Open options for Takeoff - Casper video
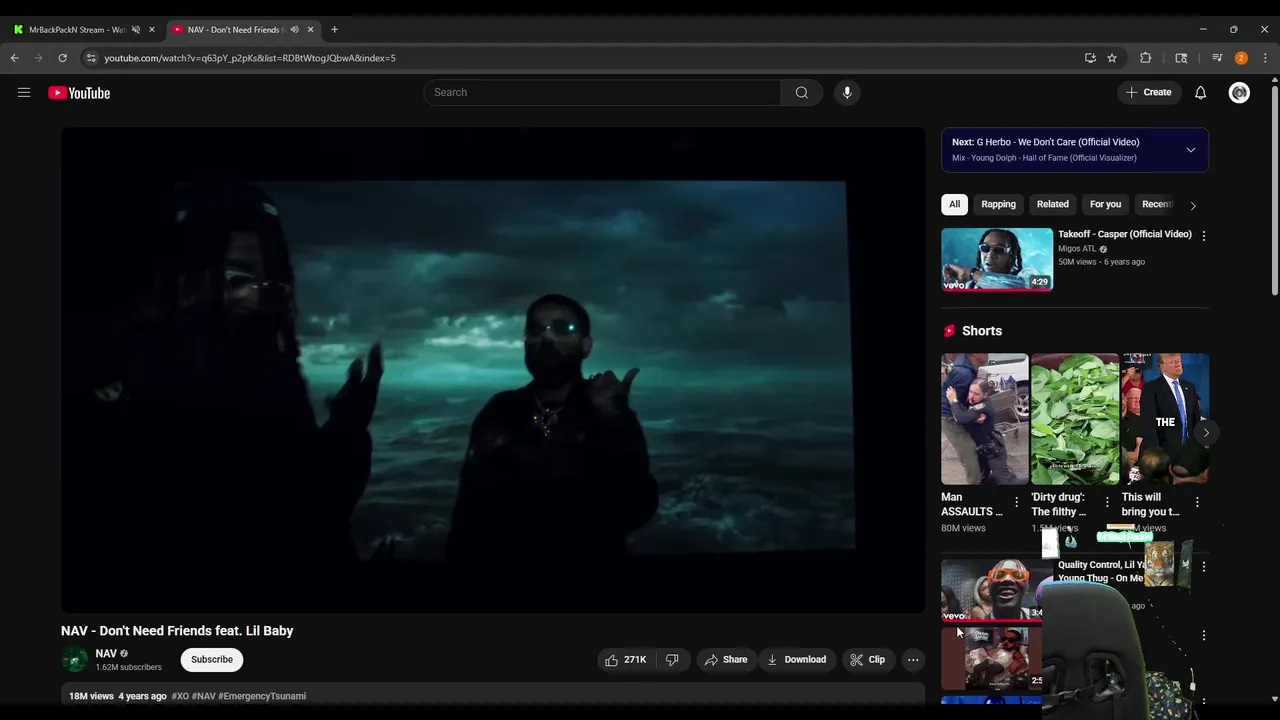 coord(1203,236)
